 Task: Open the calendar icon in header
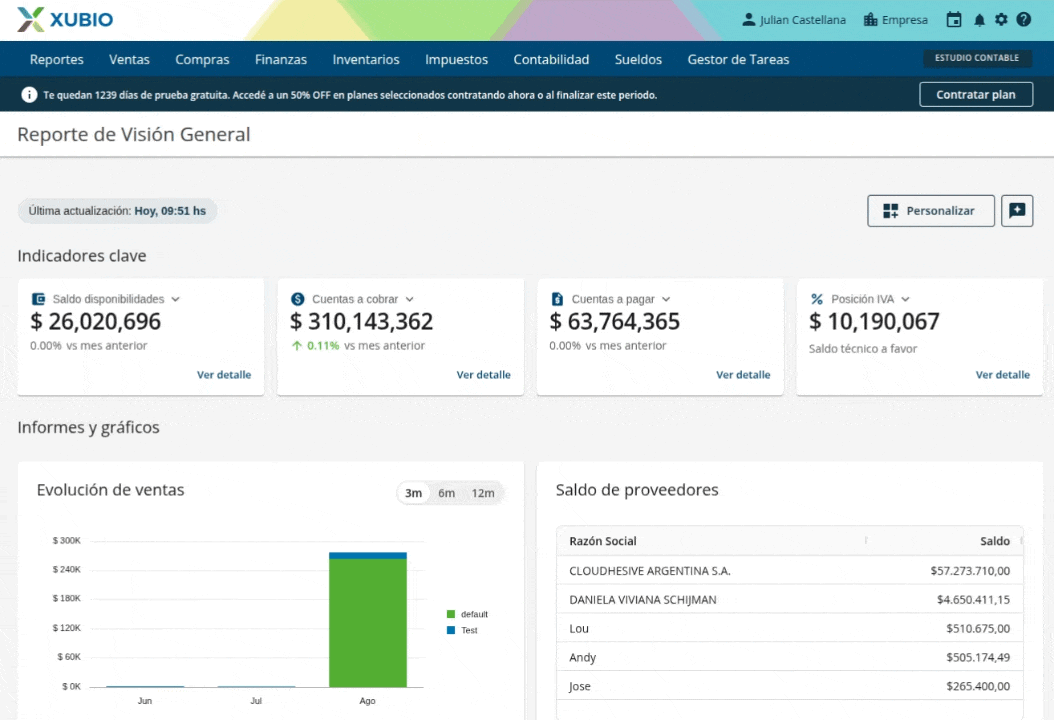953,19
